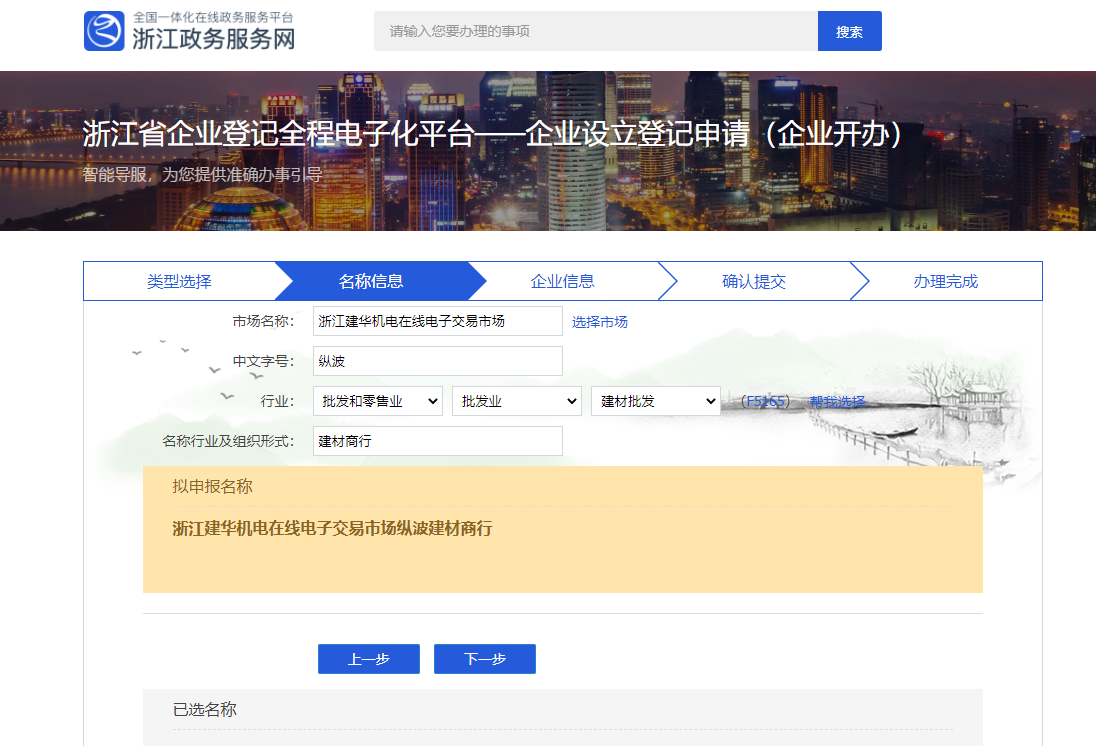Click the (F5165) code link
1096x746 pixels.
[x=766, y=400]
